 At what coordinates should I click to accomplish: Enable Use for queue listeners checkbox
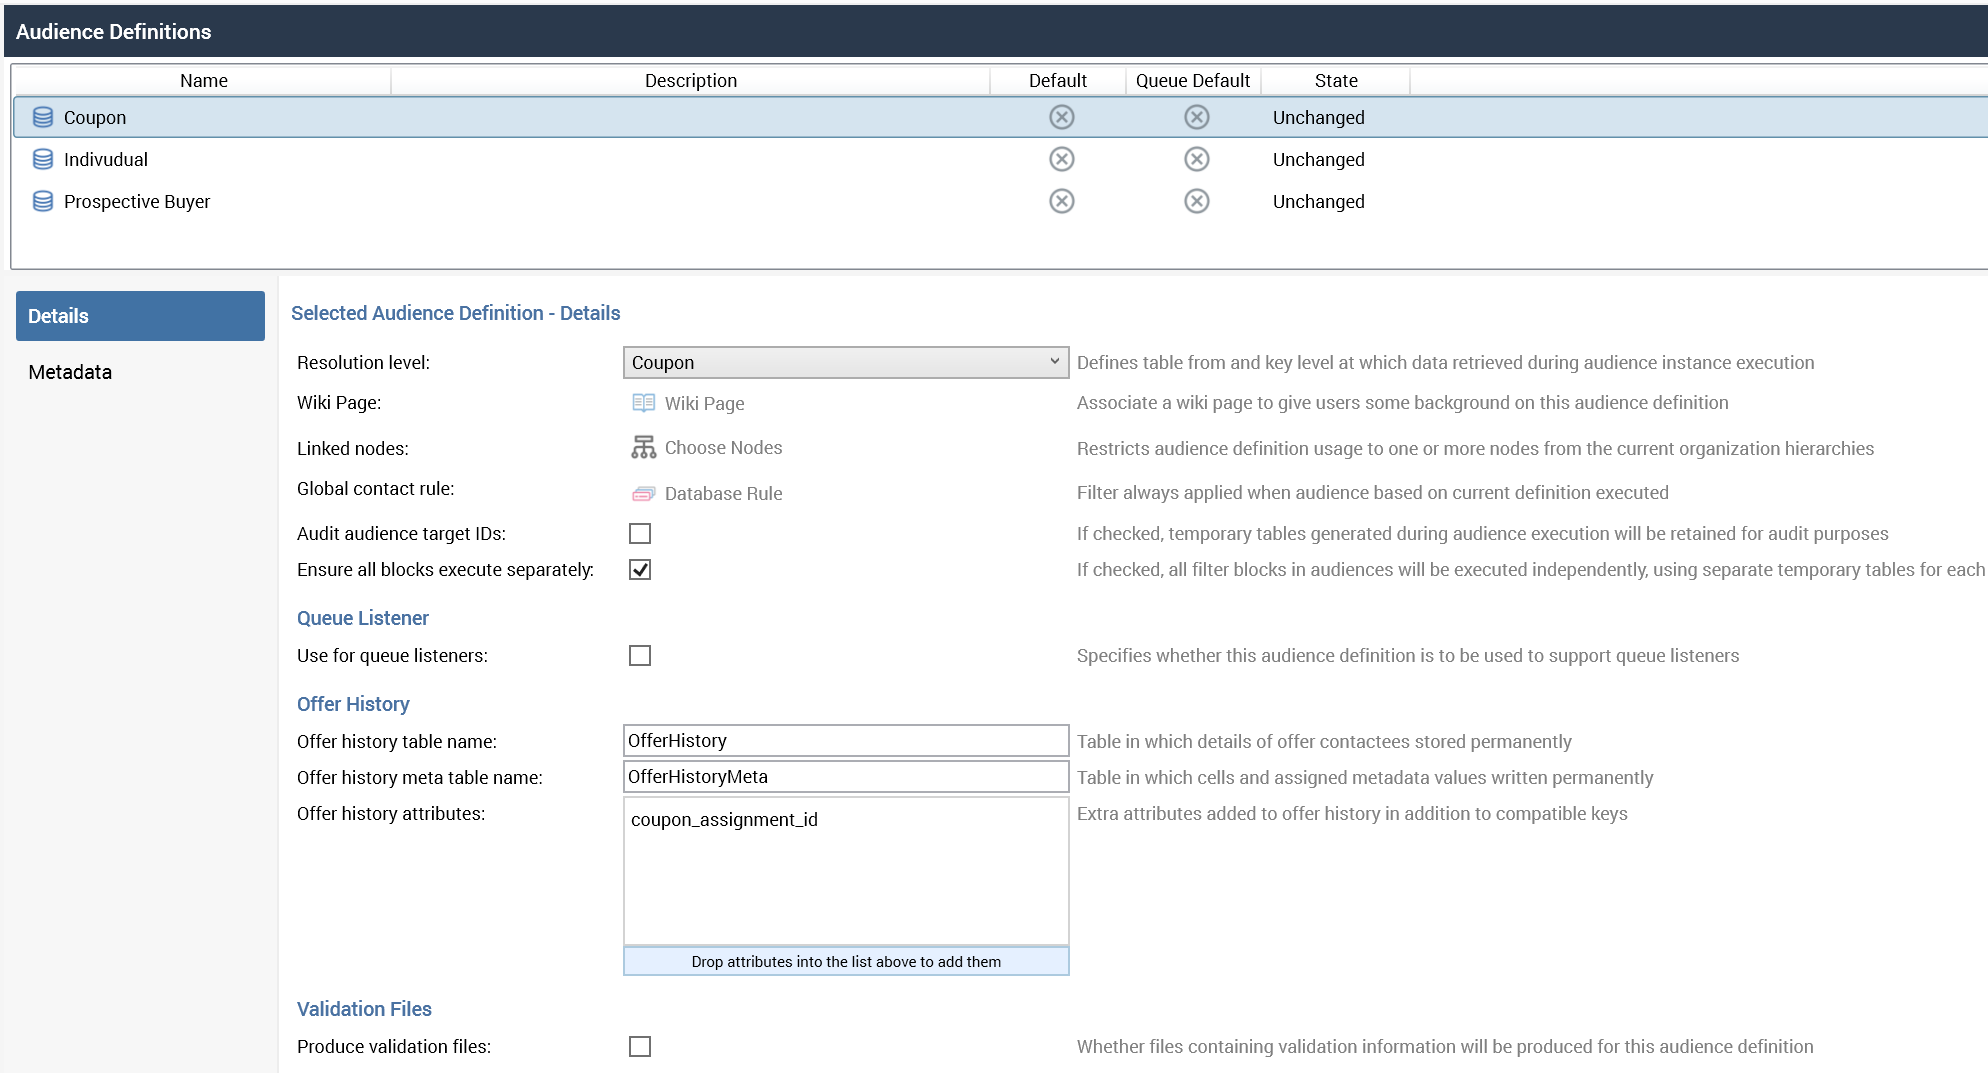(640, 655)
